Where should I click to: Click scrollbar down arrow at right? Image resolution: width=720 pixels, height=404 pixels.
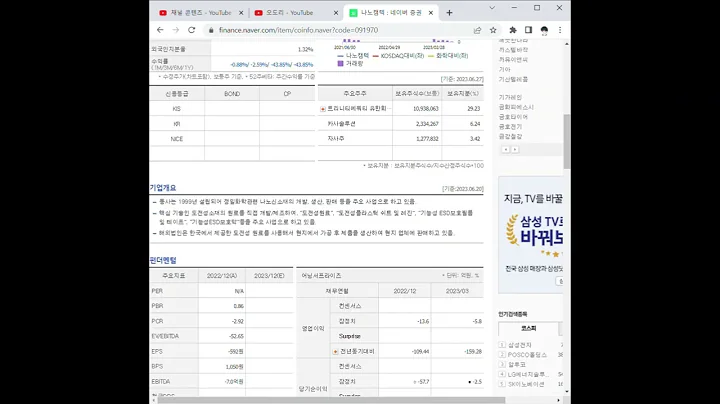567,391
